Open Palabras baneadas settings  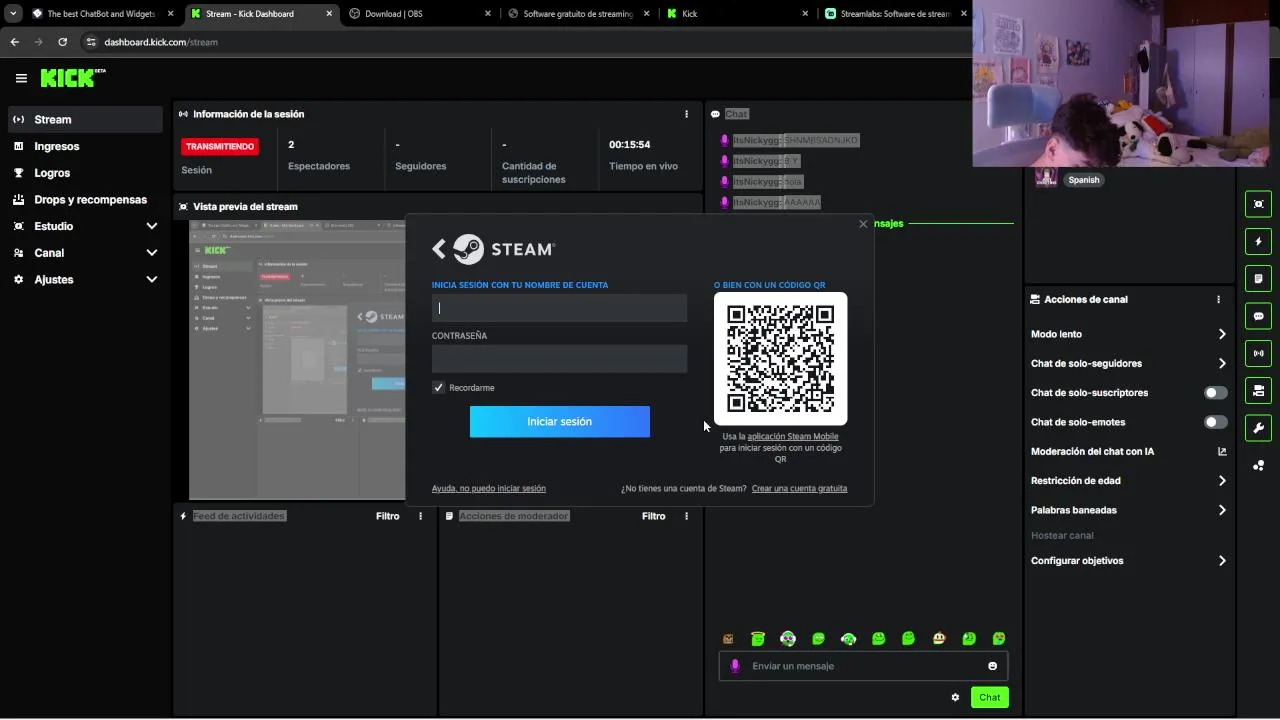[1222, 510]
